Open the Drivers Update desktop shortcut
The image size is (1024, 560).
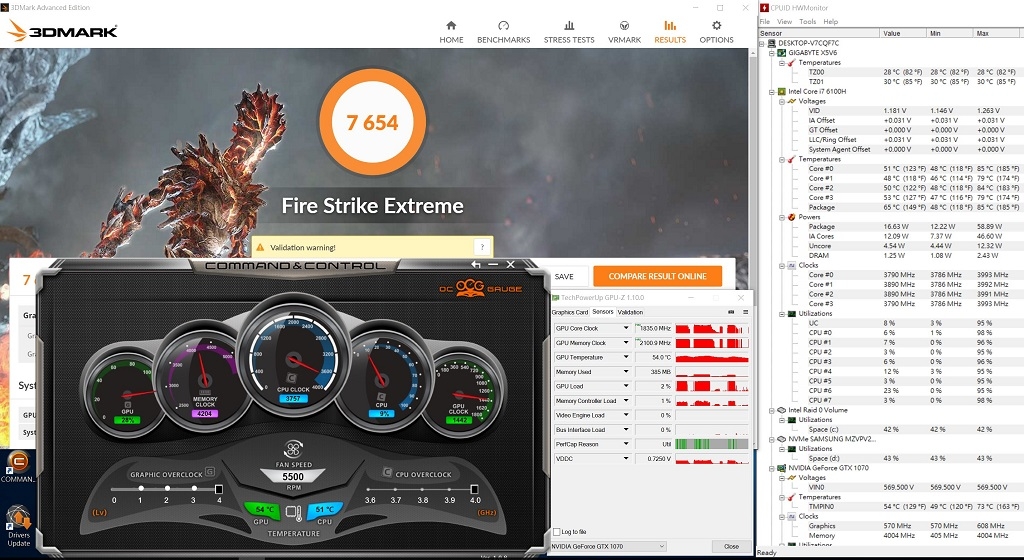(18, 527)
